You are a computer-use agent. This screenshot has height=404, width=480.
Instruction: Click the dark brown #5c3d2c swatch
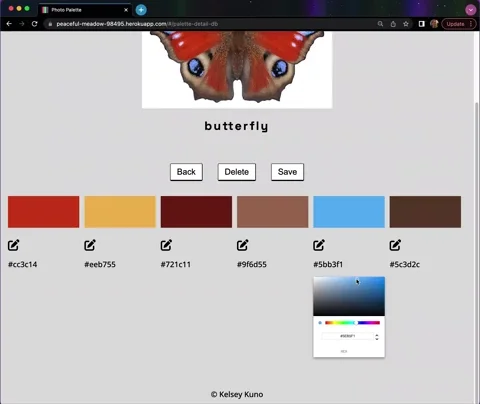point(425,212)
